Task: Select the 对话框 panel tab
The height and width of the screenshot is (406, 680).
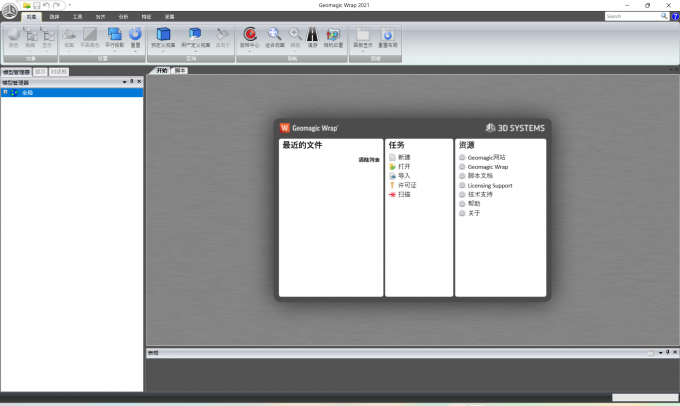Action: (59, 72)
